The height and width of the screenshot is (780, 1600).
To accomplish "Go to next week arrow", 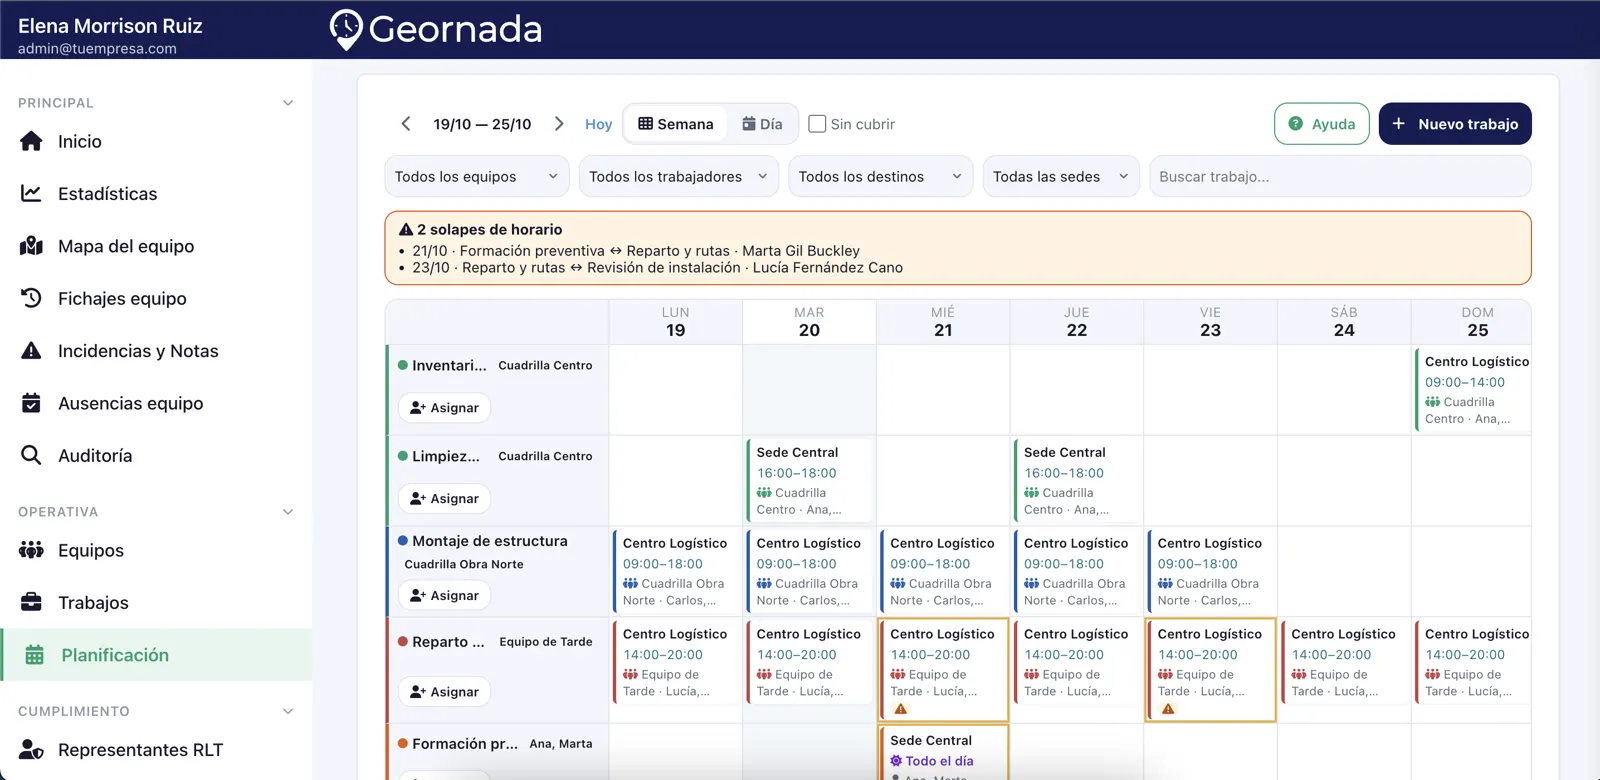I will (560, 124).
